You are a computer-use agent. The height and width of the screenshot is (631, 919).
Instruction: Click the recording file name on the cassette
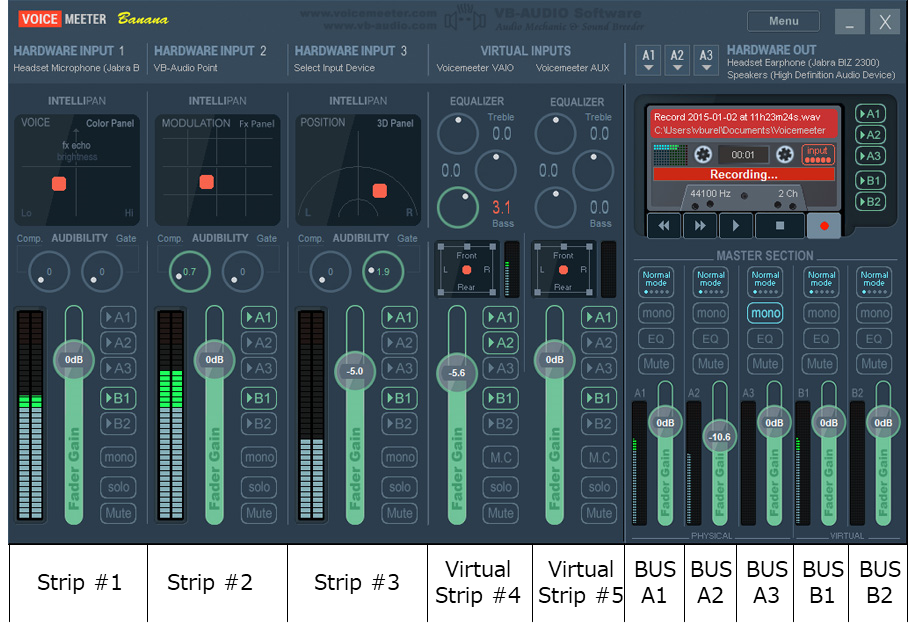click(x=737, y=117)
